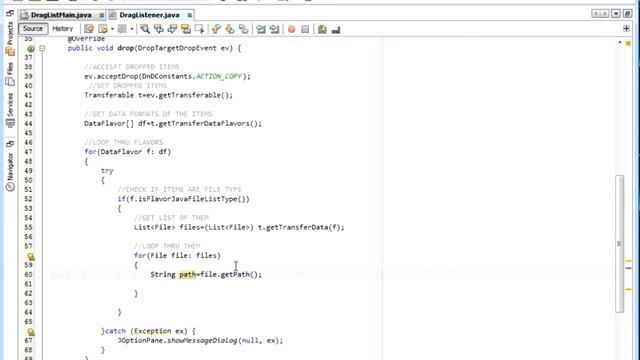640x360 pixels.
Task: Click the navigate Back icon
Action: coord(103,29)
